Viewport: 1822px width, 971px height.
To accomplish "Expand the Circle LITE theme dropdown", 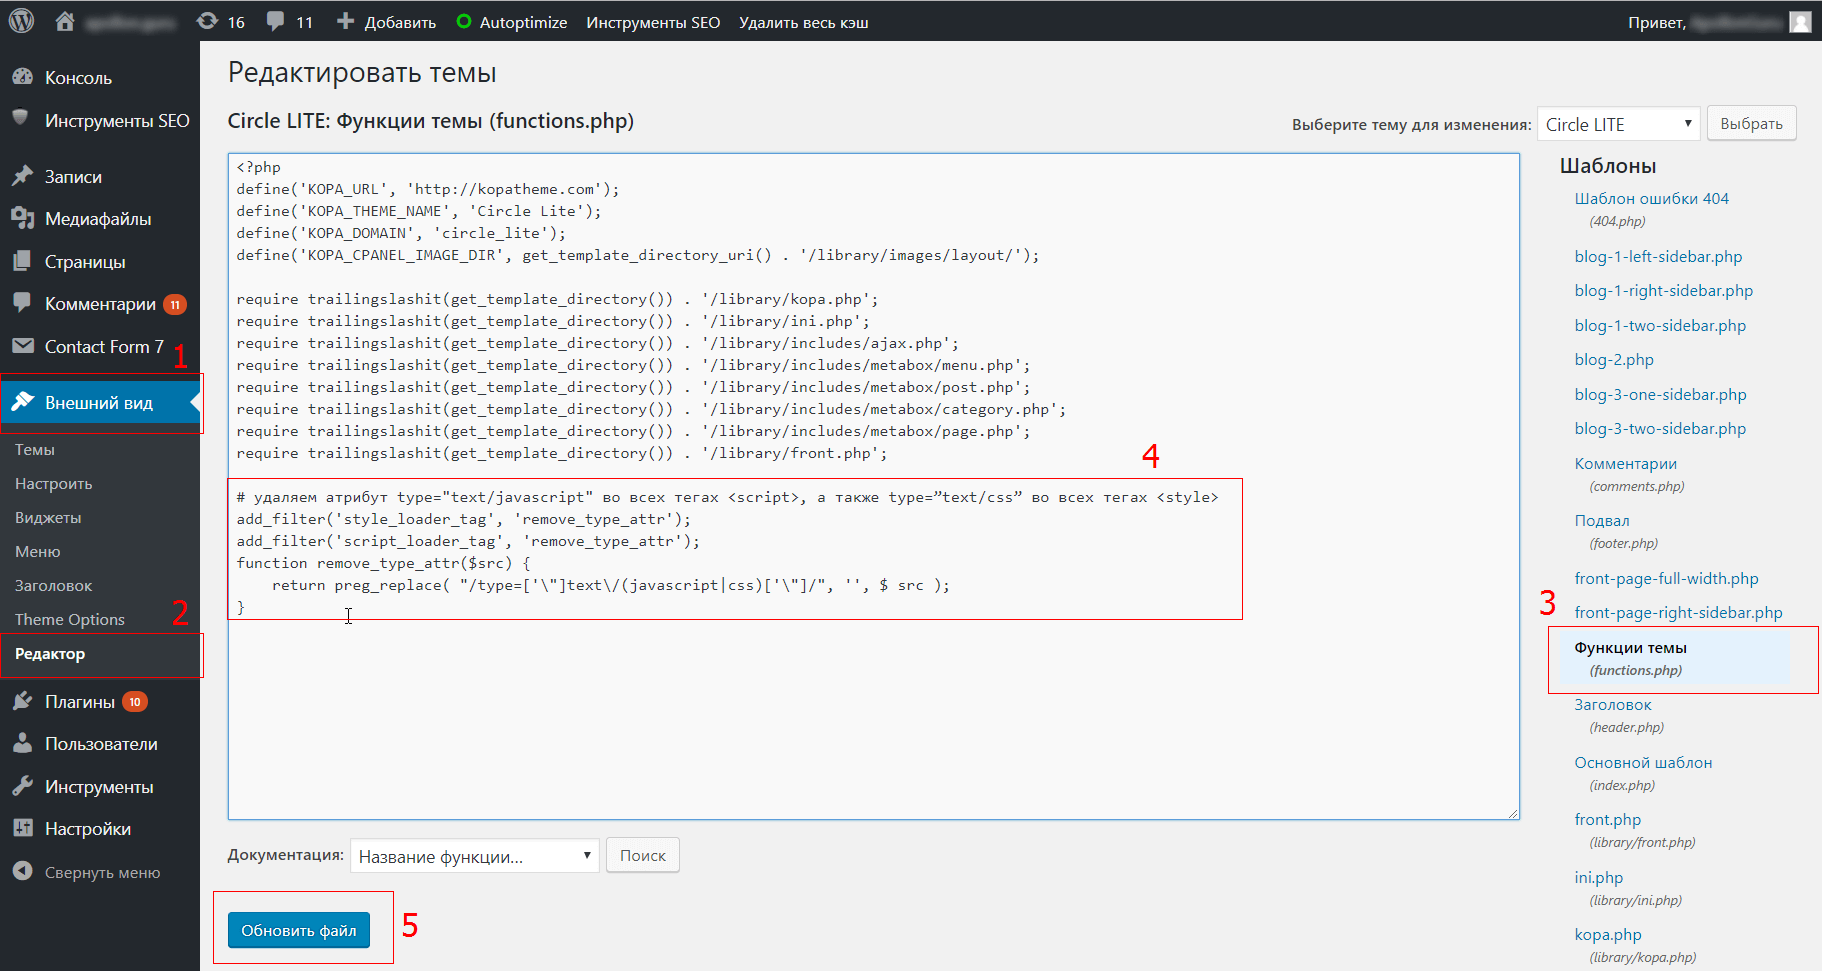I will (1618, 124).
